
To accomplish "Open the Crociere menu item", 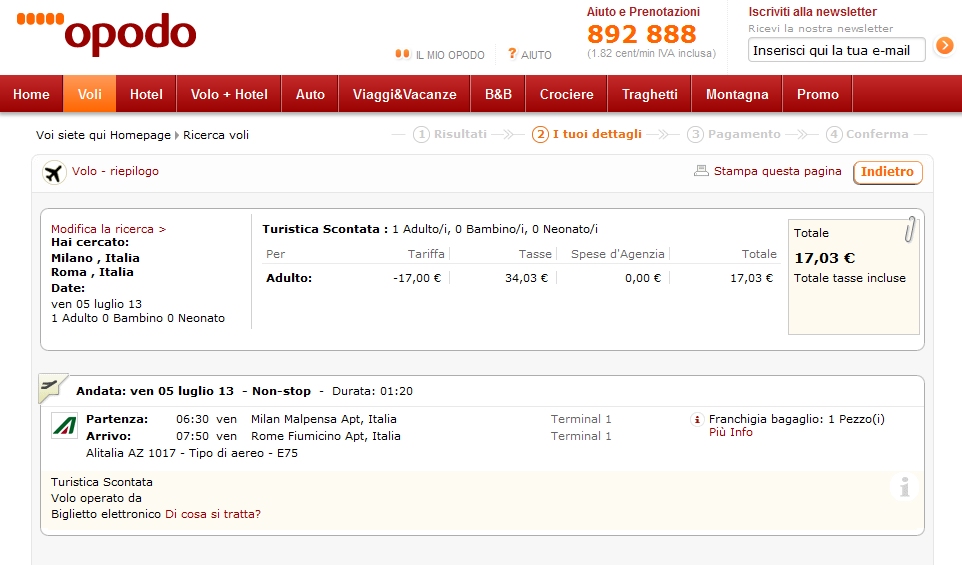I will tap(566, 94).
